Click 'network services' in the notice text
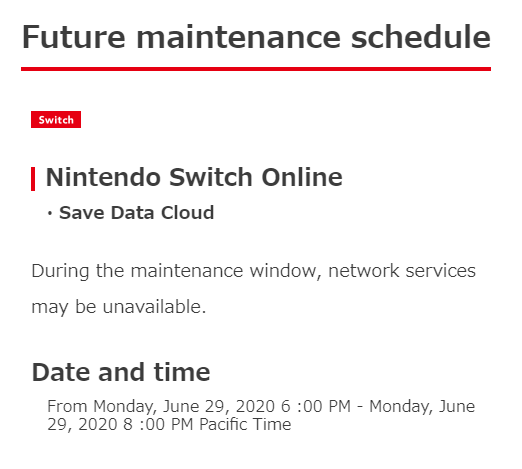 coord(402,271)
